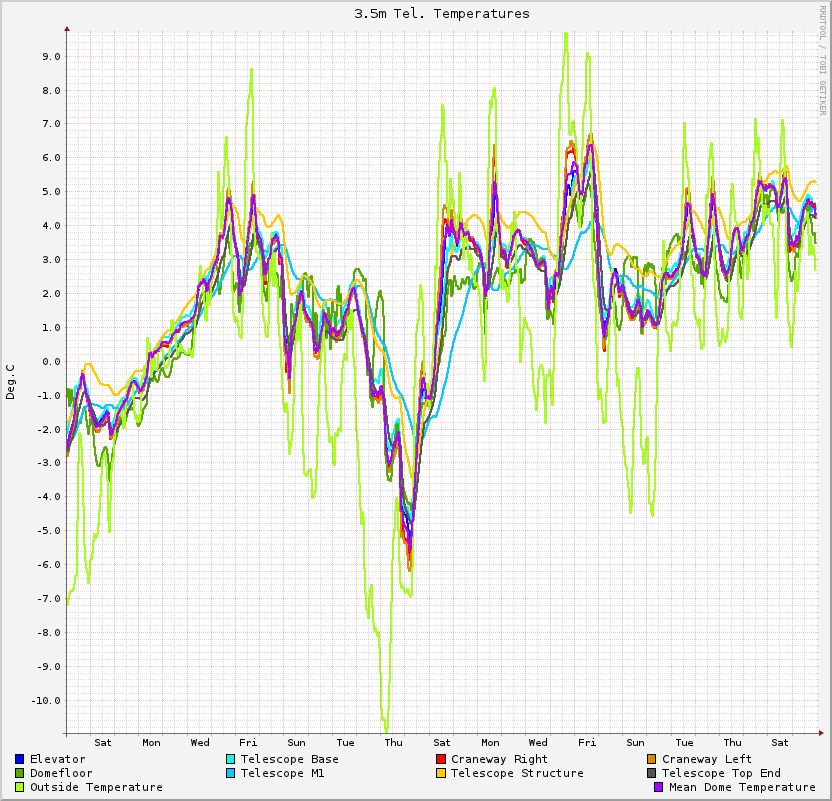The image size is (832, 801).
Task: Click the red Craneway Right legend swatch
Action: 441,759
